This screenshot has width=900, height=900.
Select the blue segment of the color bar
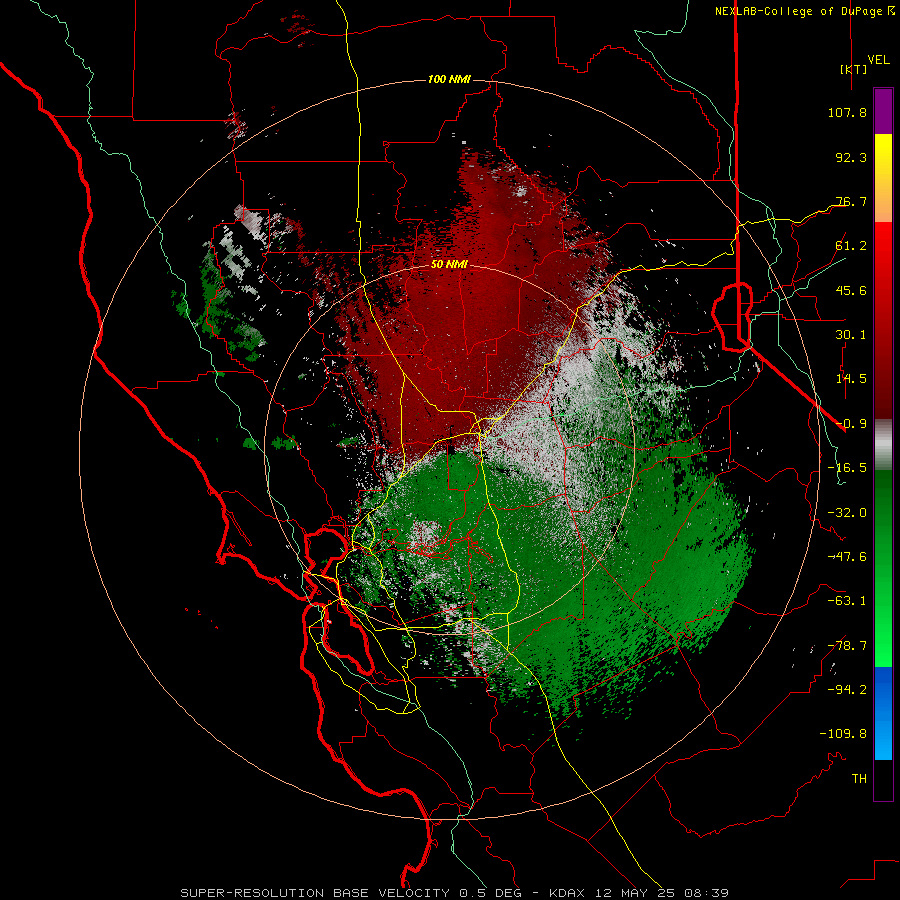coord(883,713)
